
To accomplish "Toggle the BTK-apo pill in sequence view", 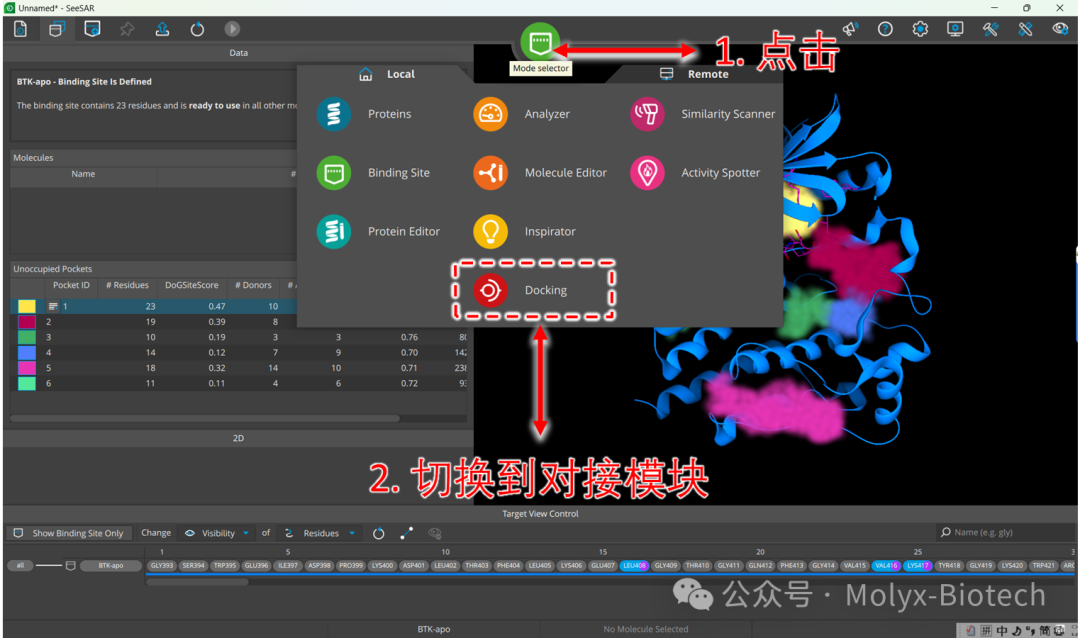I will 111,566.
